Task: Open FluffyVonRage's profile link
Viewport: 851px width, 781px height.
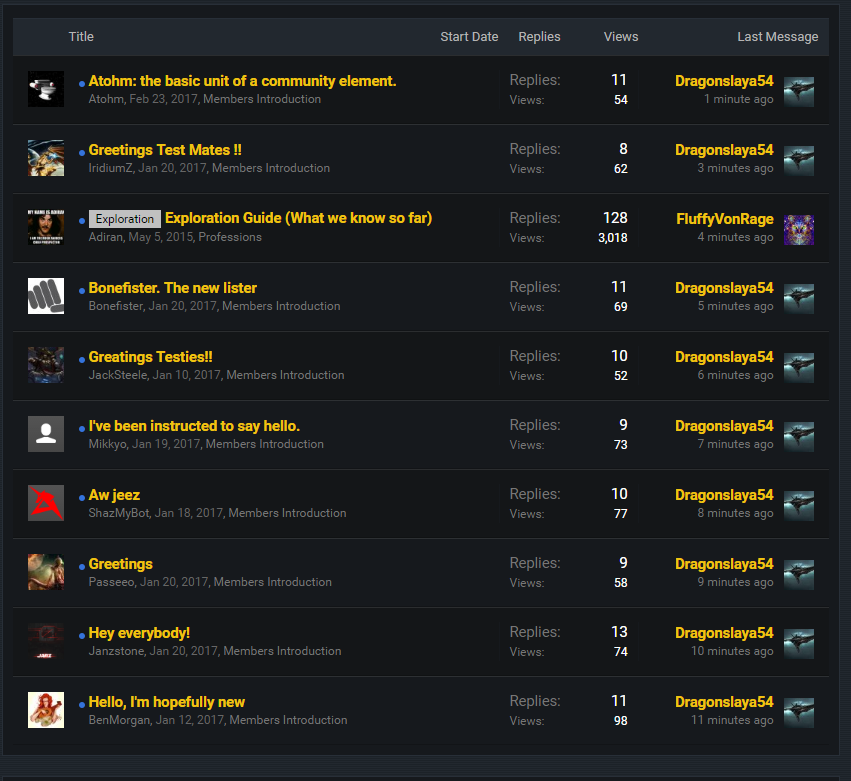Action: (724, 219)
